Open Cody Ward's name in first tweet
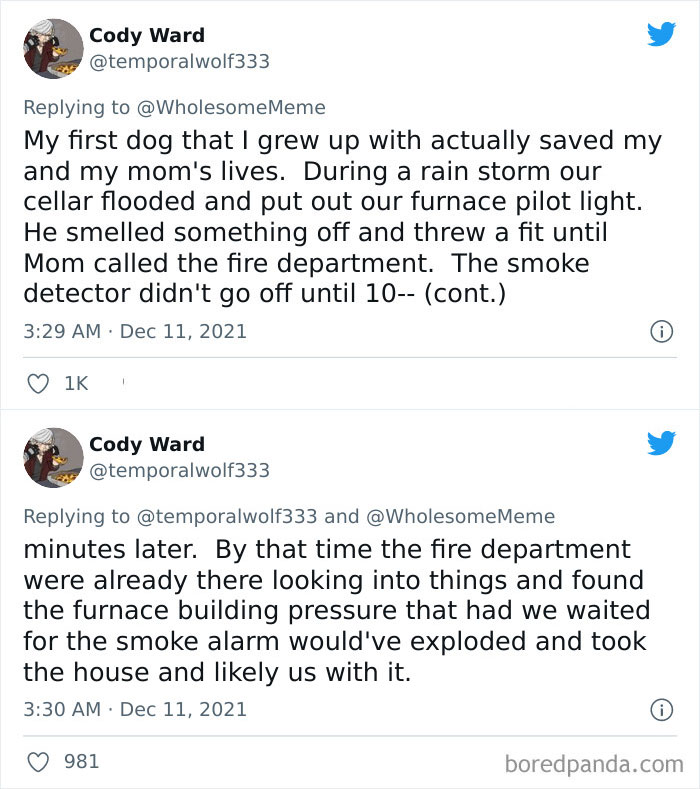Image resolution: width=700 pixels, height=789 pixels. (146, 35)
